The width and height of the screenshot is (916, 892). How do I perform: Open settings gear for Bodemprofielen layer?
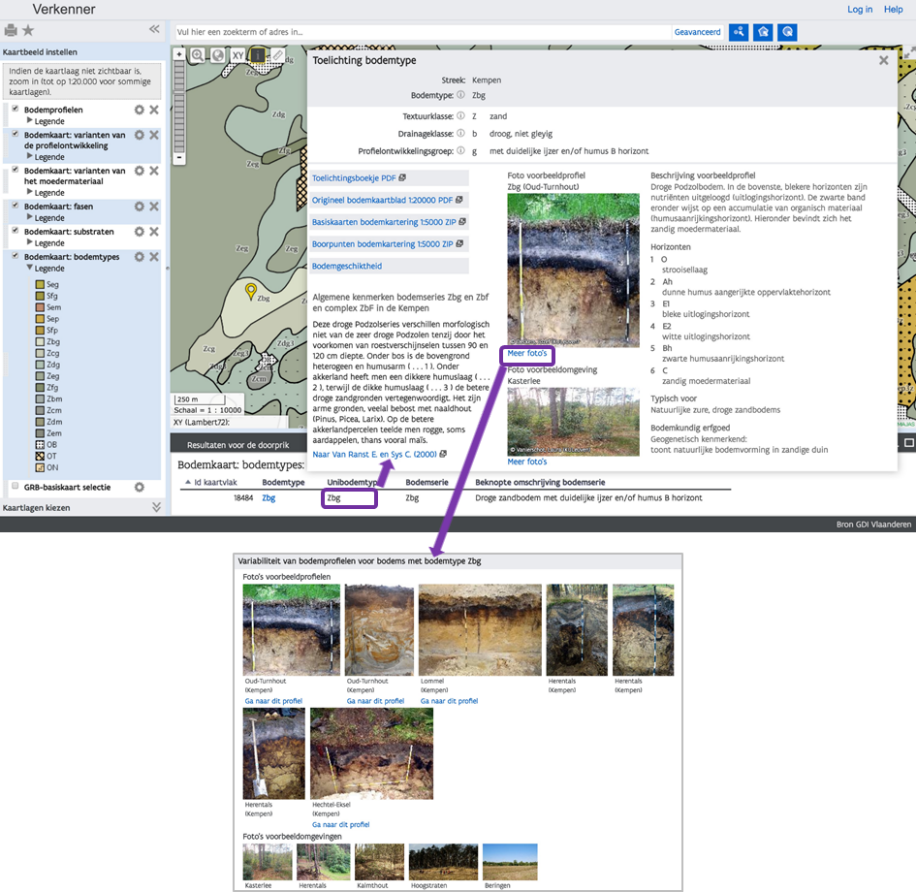(140, 110)
